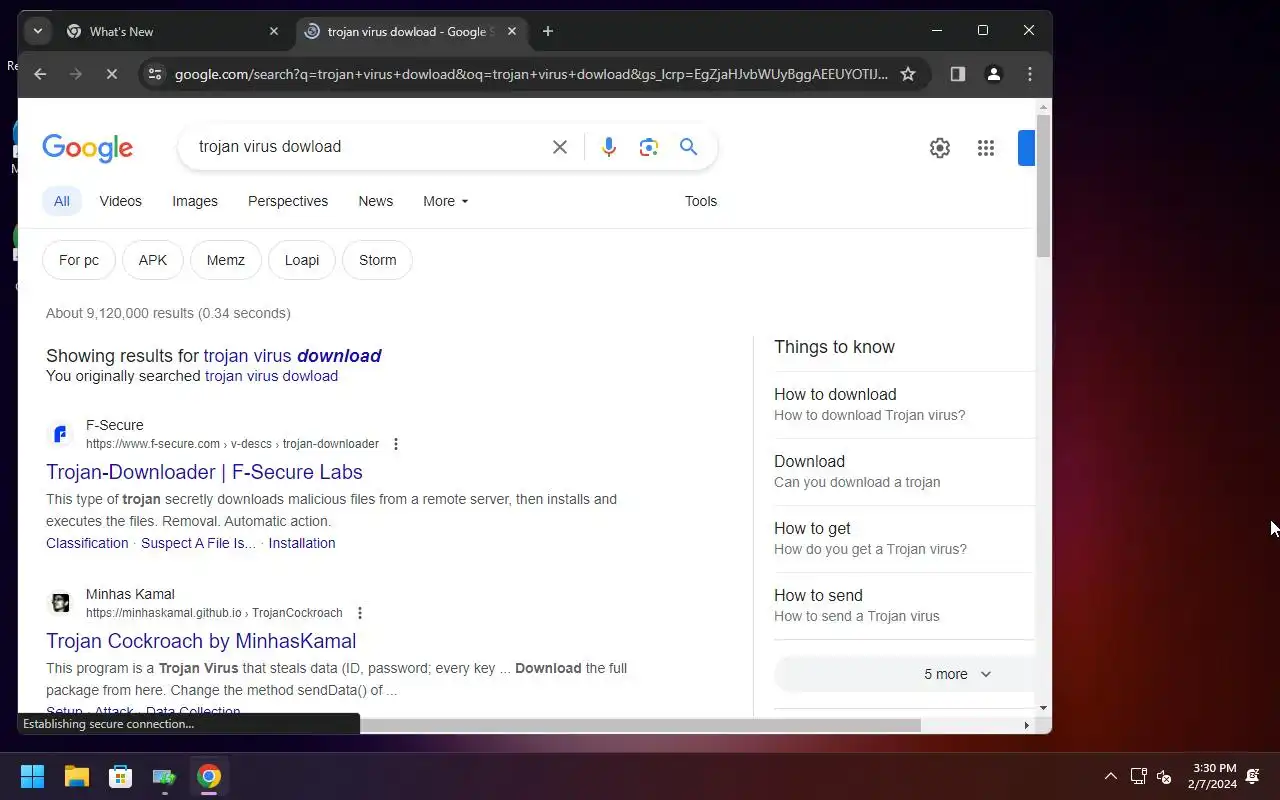The image size is (1280, 800).
Task: Open search Tools
Action: (x=701, y=201)
